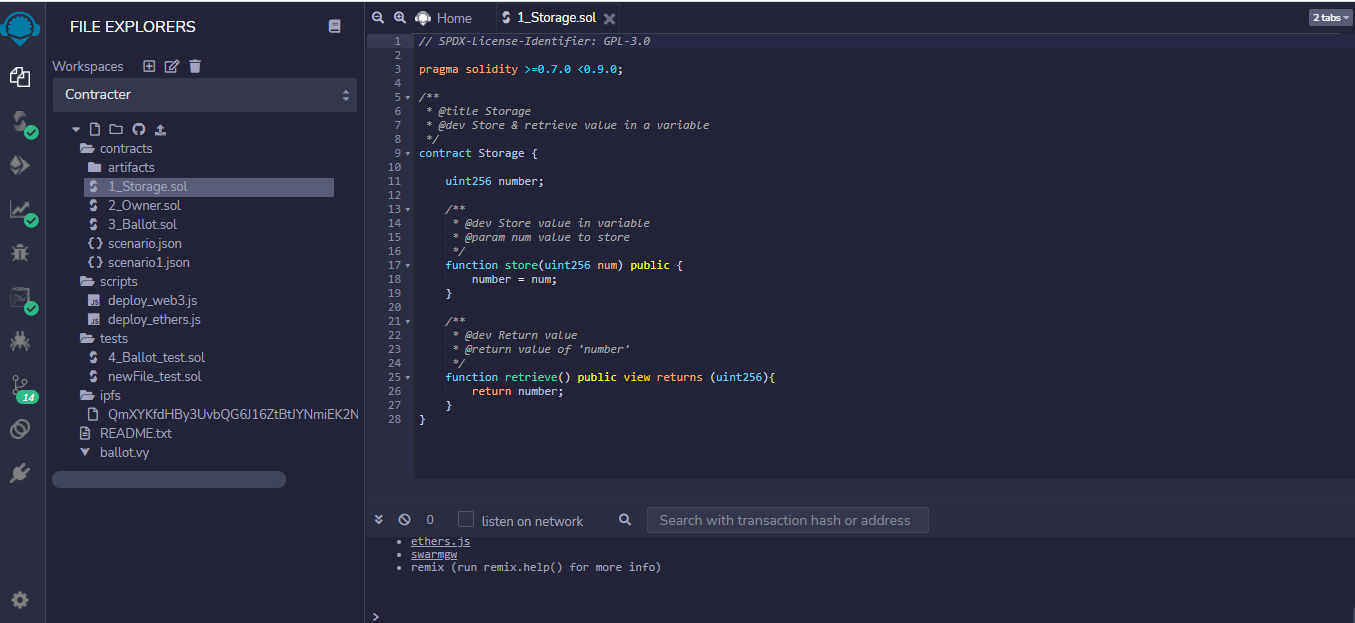This screenshot has height=623, width=1355.
Task: Toggle terminal panel with double chevron
Action: point(379,520)
